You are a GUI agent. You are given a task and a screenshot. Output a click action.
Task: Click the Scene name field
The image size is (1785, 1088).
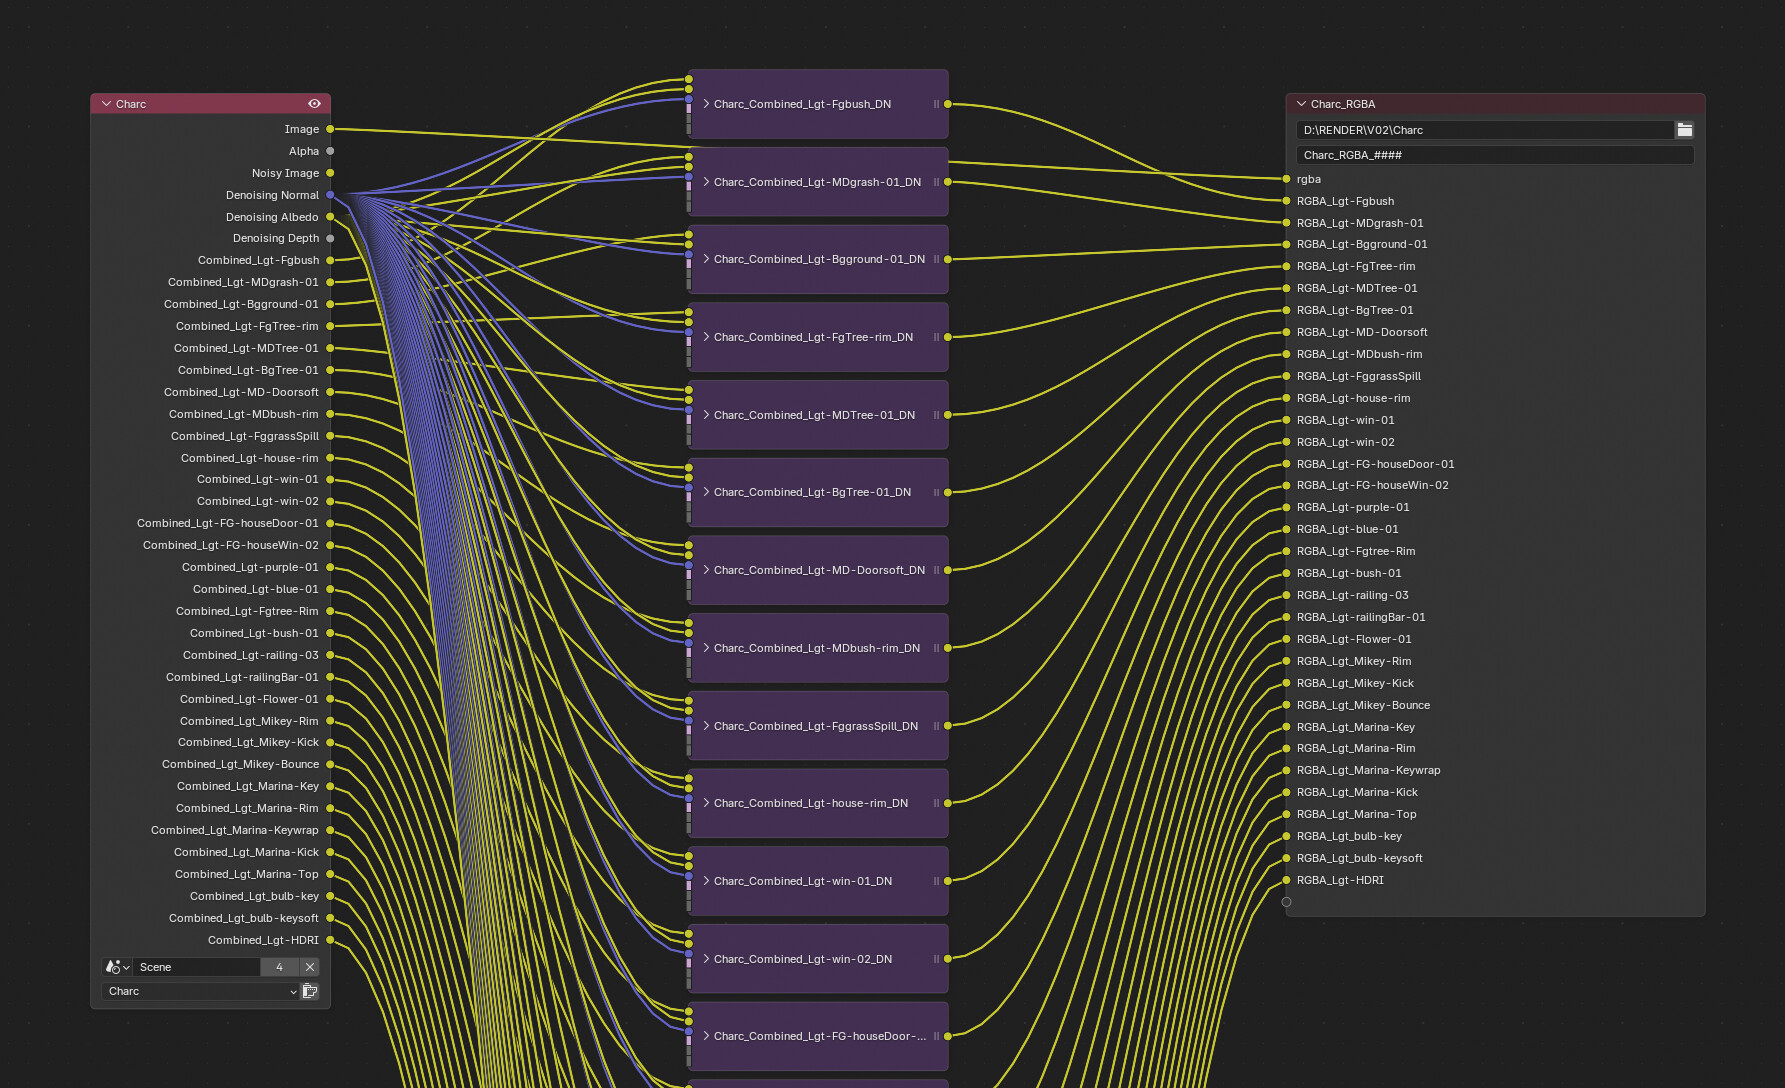(197, 967)
